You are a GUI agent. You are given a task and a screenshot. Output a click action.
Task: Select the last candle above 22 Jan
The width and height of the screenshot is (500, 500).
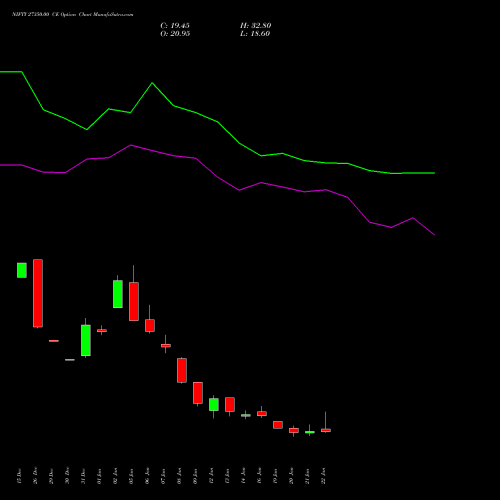[326, 430]
